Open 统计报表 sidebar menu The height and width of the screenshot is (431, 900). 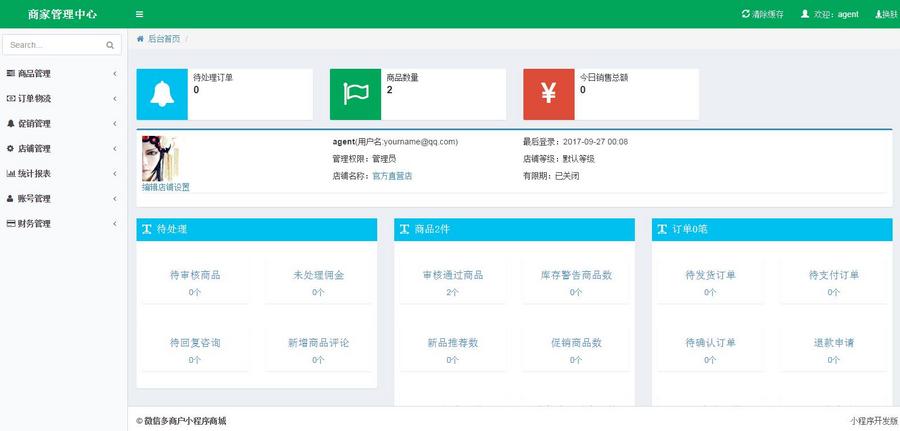63,173
